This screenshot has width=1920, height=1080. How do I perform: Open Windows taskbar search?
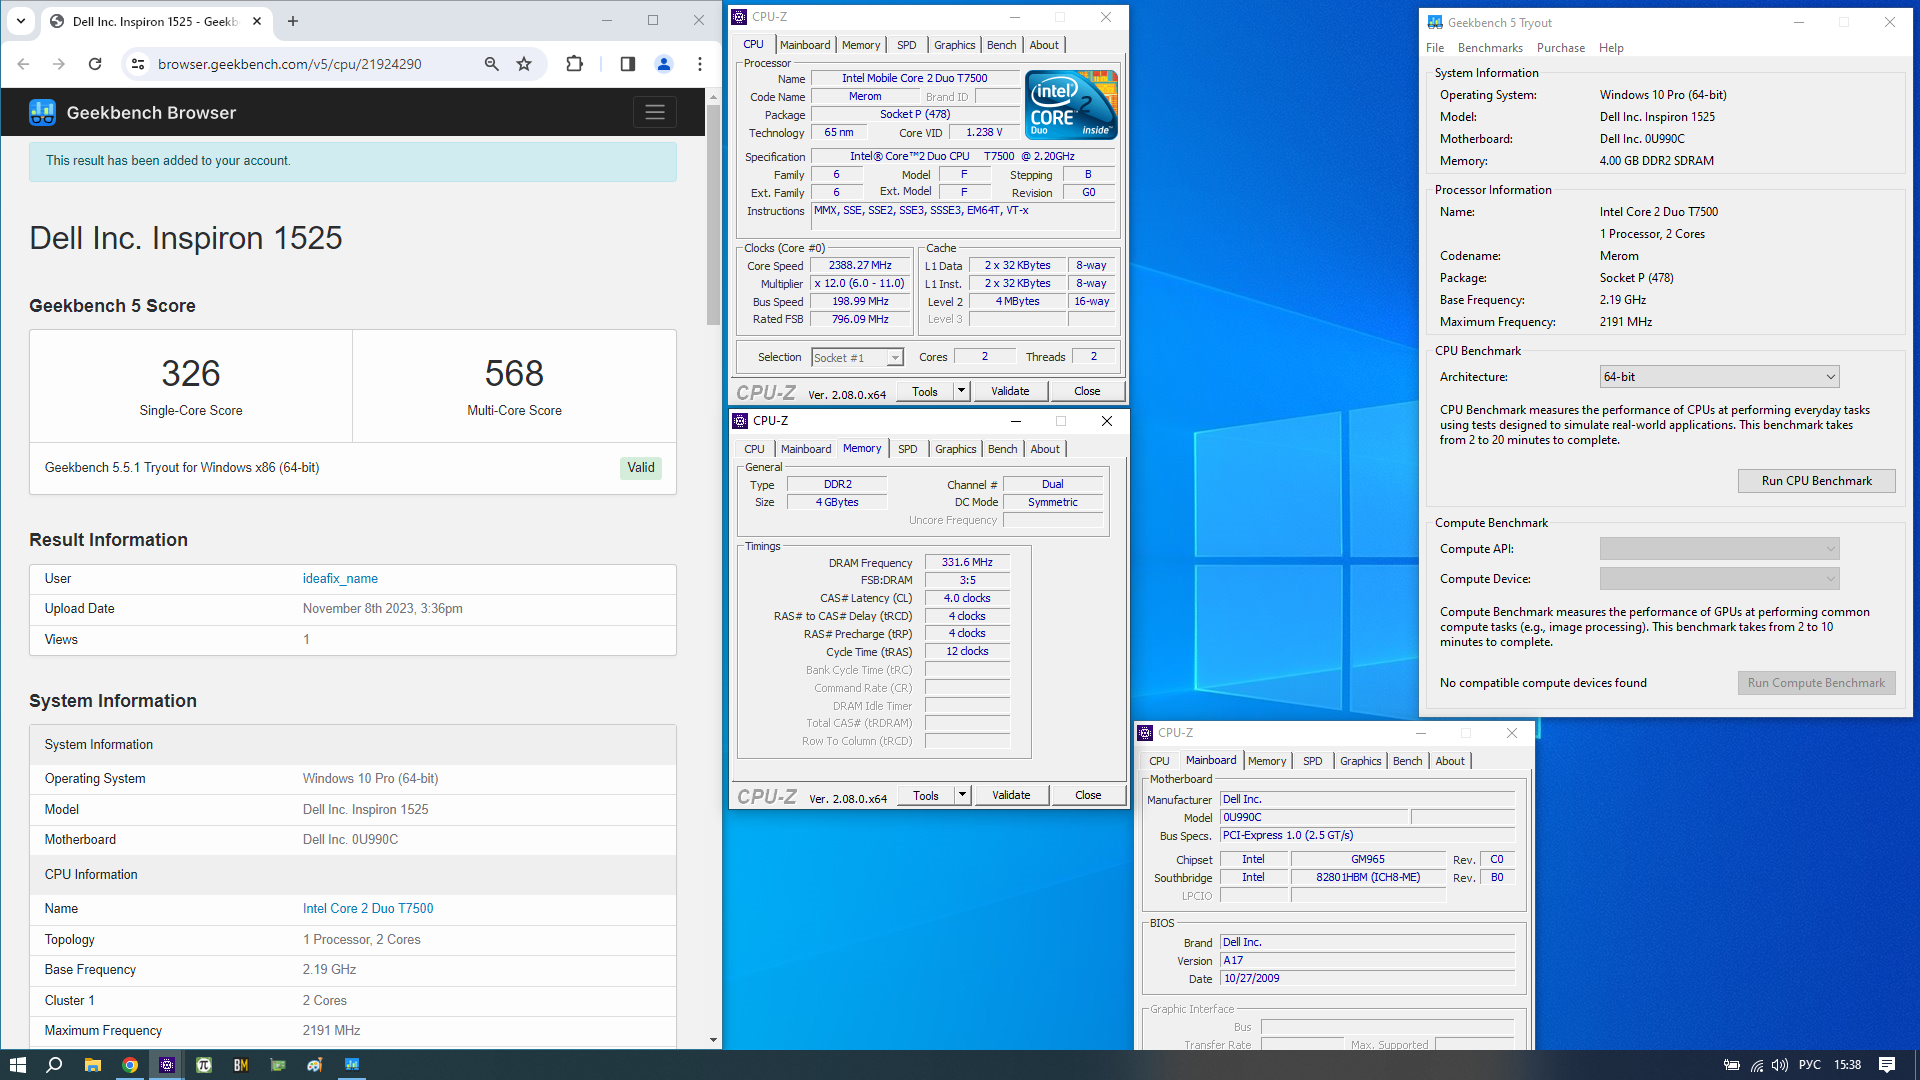54,1065
